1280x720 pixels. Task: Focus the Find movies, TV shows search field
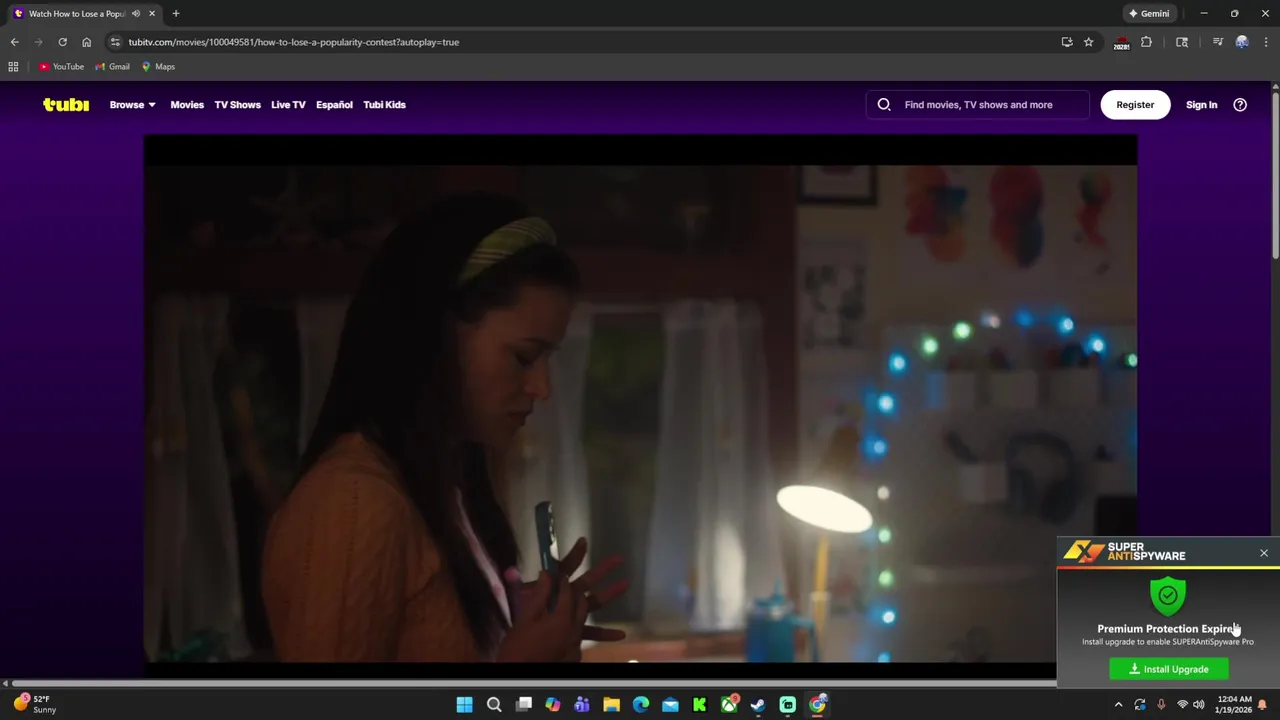coord(978,105)
